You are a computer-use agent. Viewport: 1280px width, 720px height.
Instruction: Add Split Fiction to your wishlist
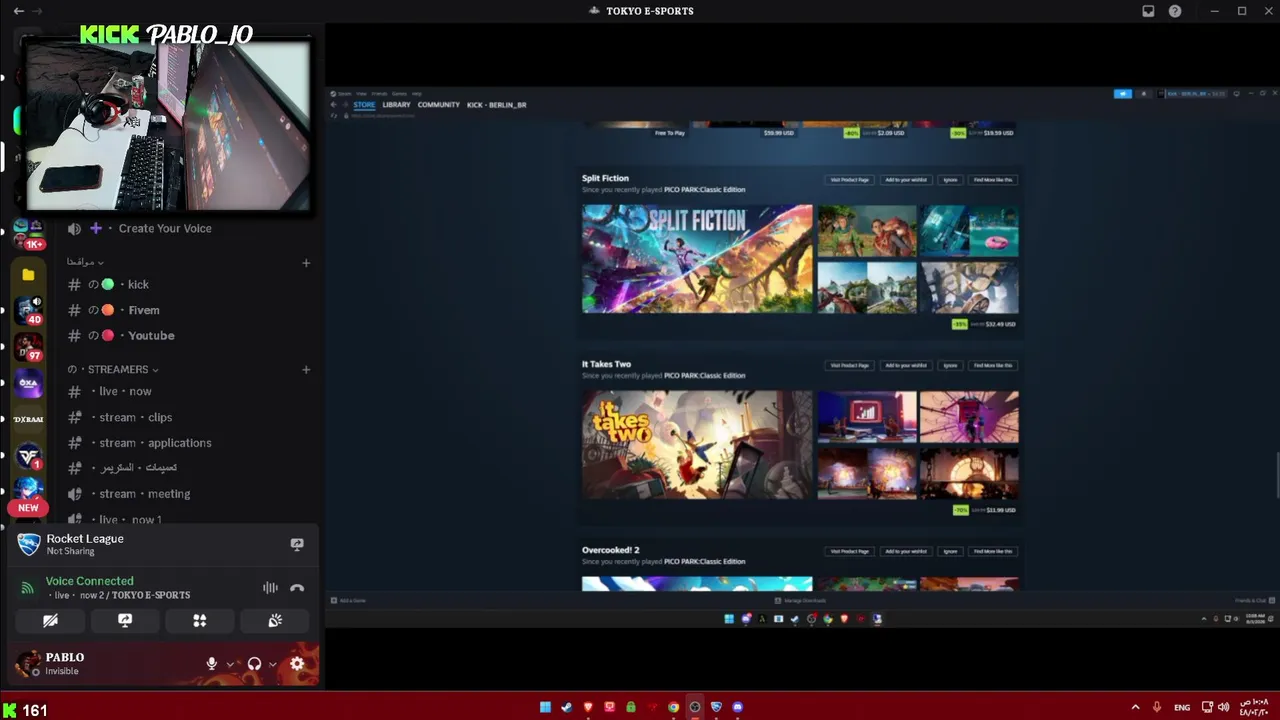(906, 180)
